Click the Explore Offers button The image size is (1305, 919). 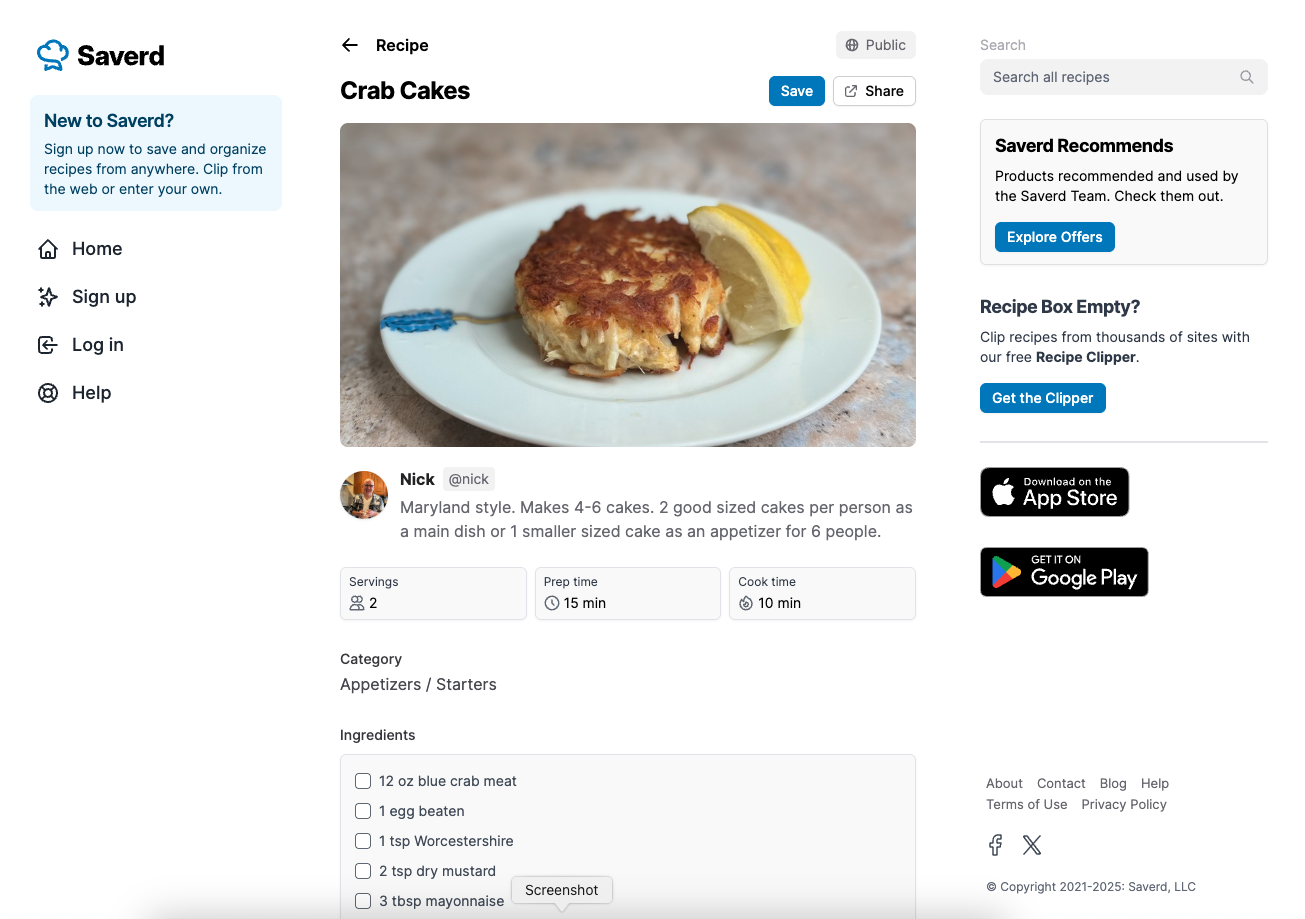pos(1054,237)
